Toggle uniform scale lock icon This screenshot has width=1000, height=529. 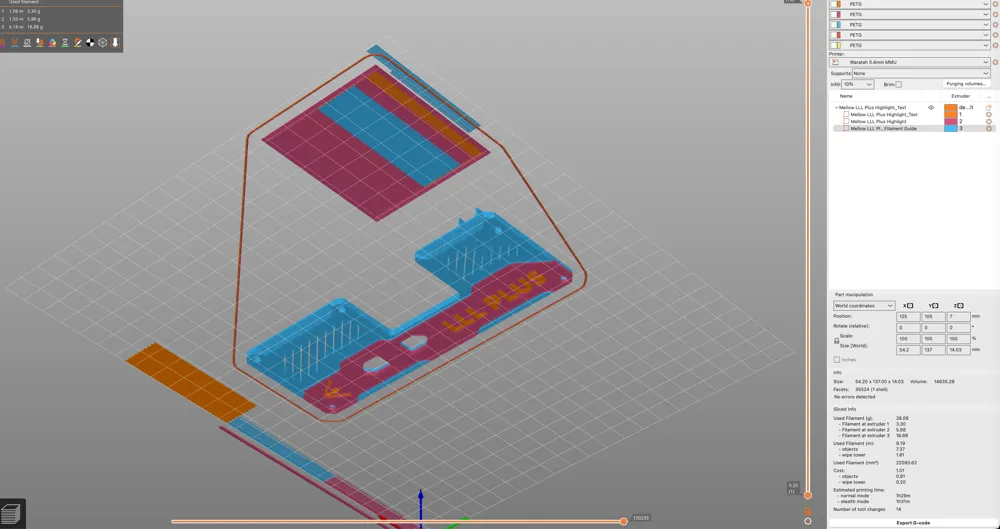click(x=837, y=341)
